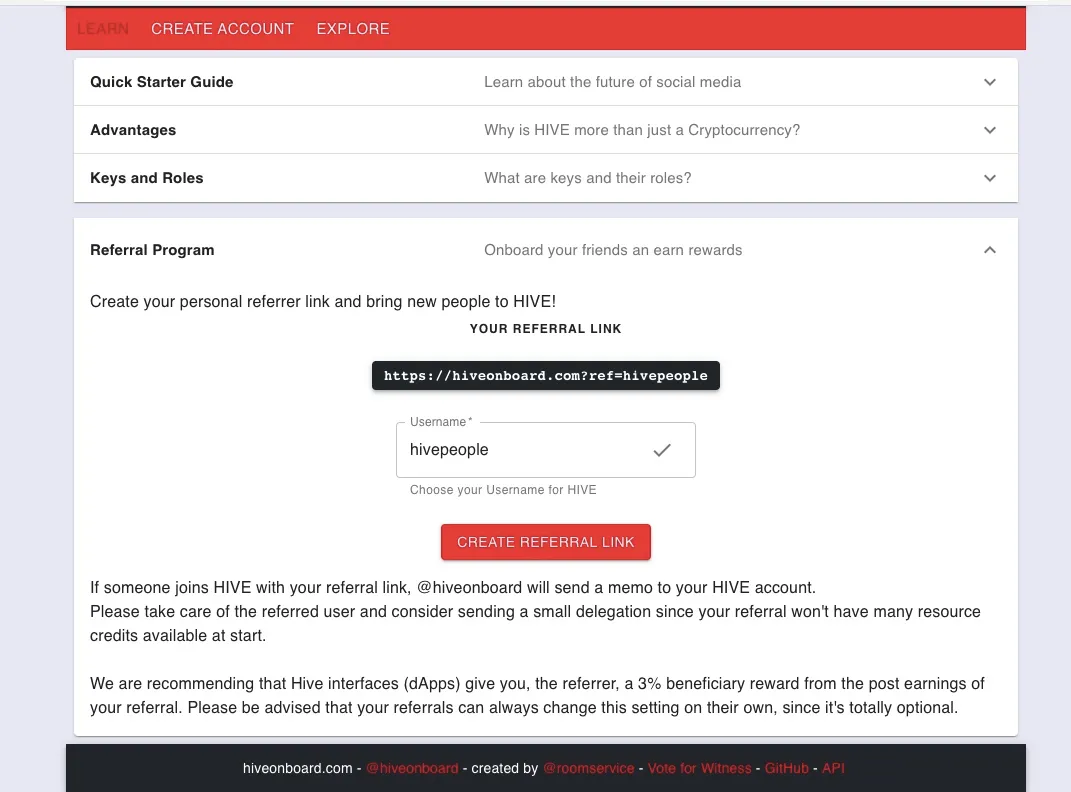This screenshot has height=792, width=1071.
Task: Click the Quick Starter Guide heading
Action: click(x=161, y=82)
